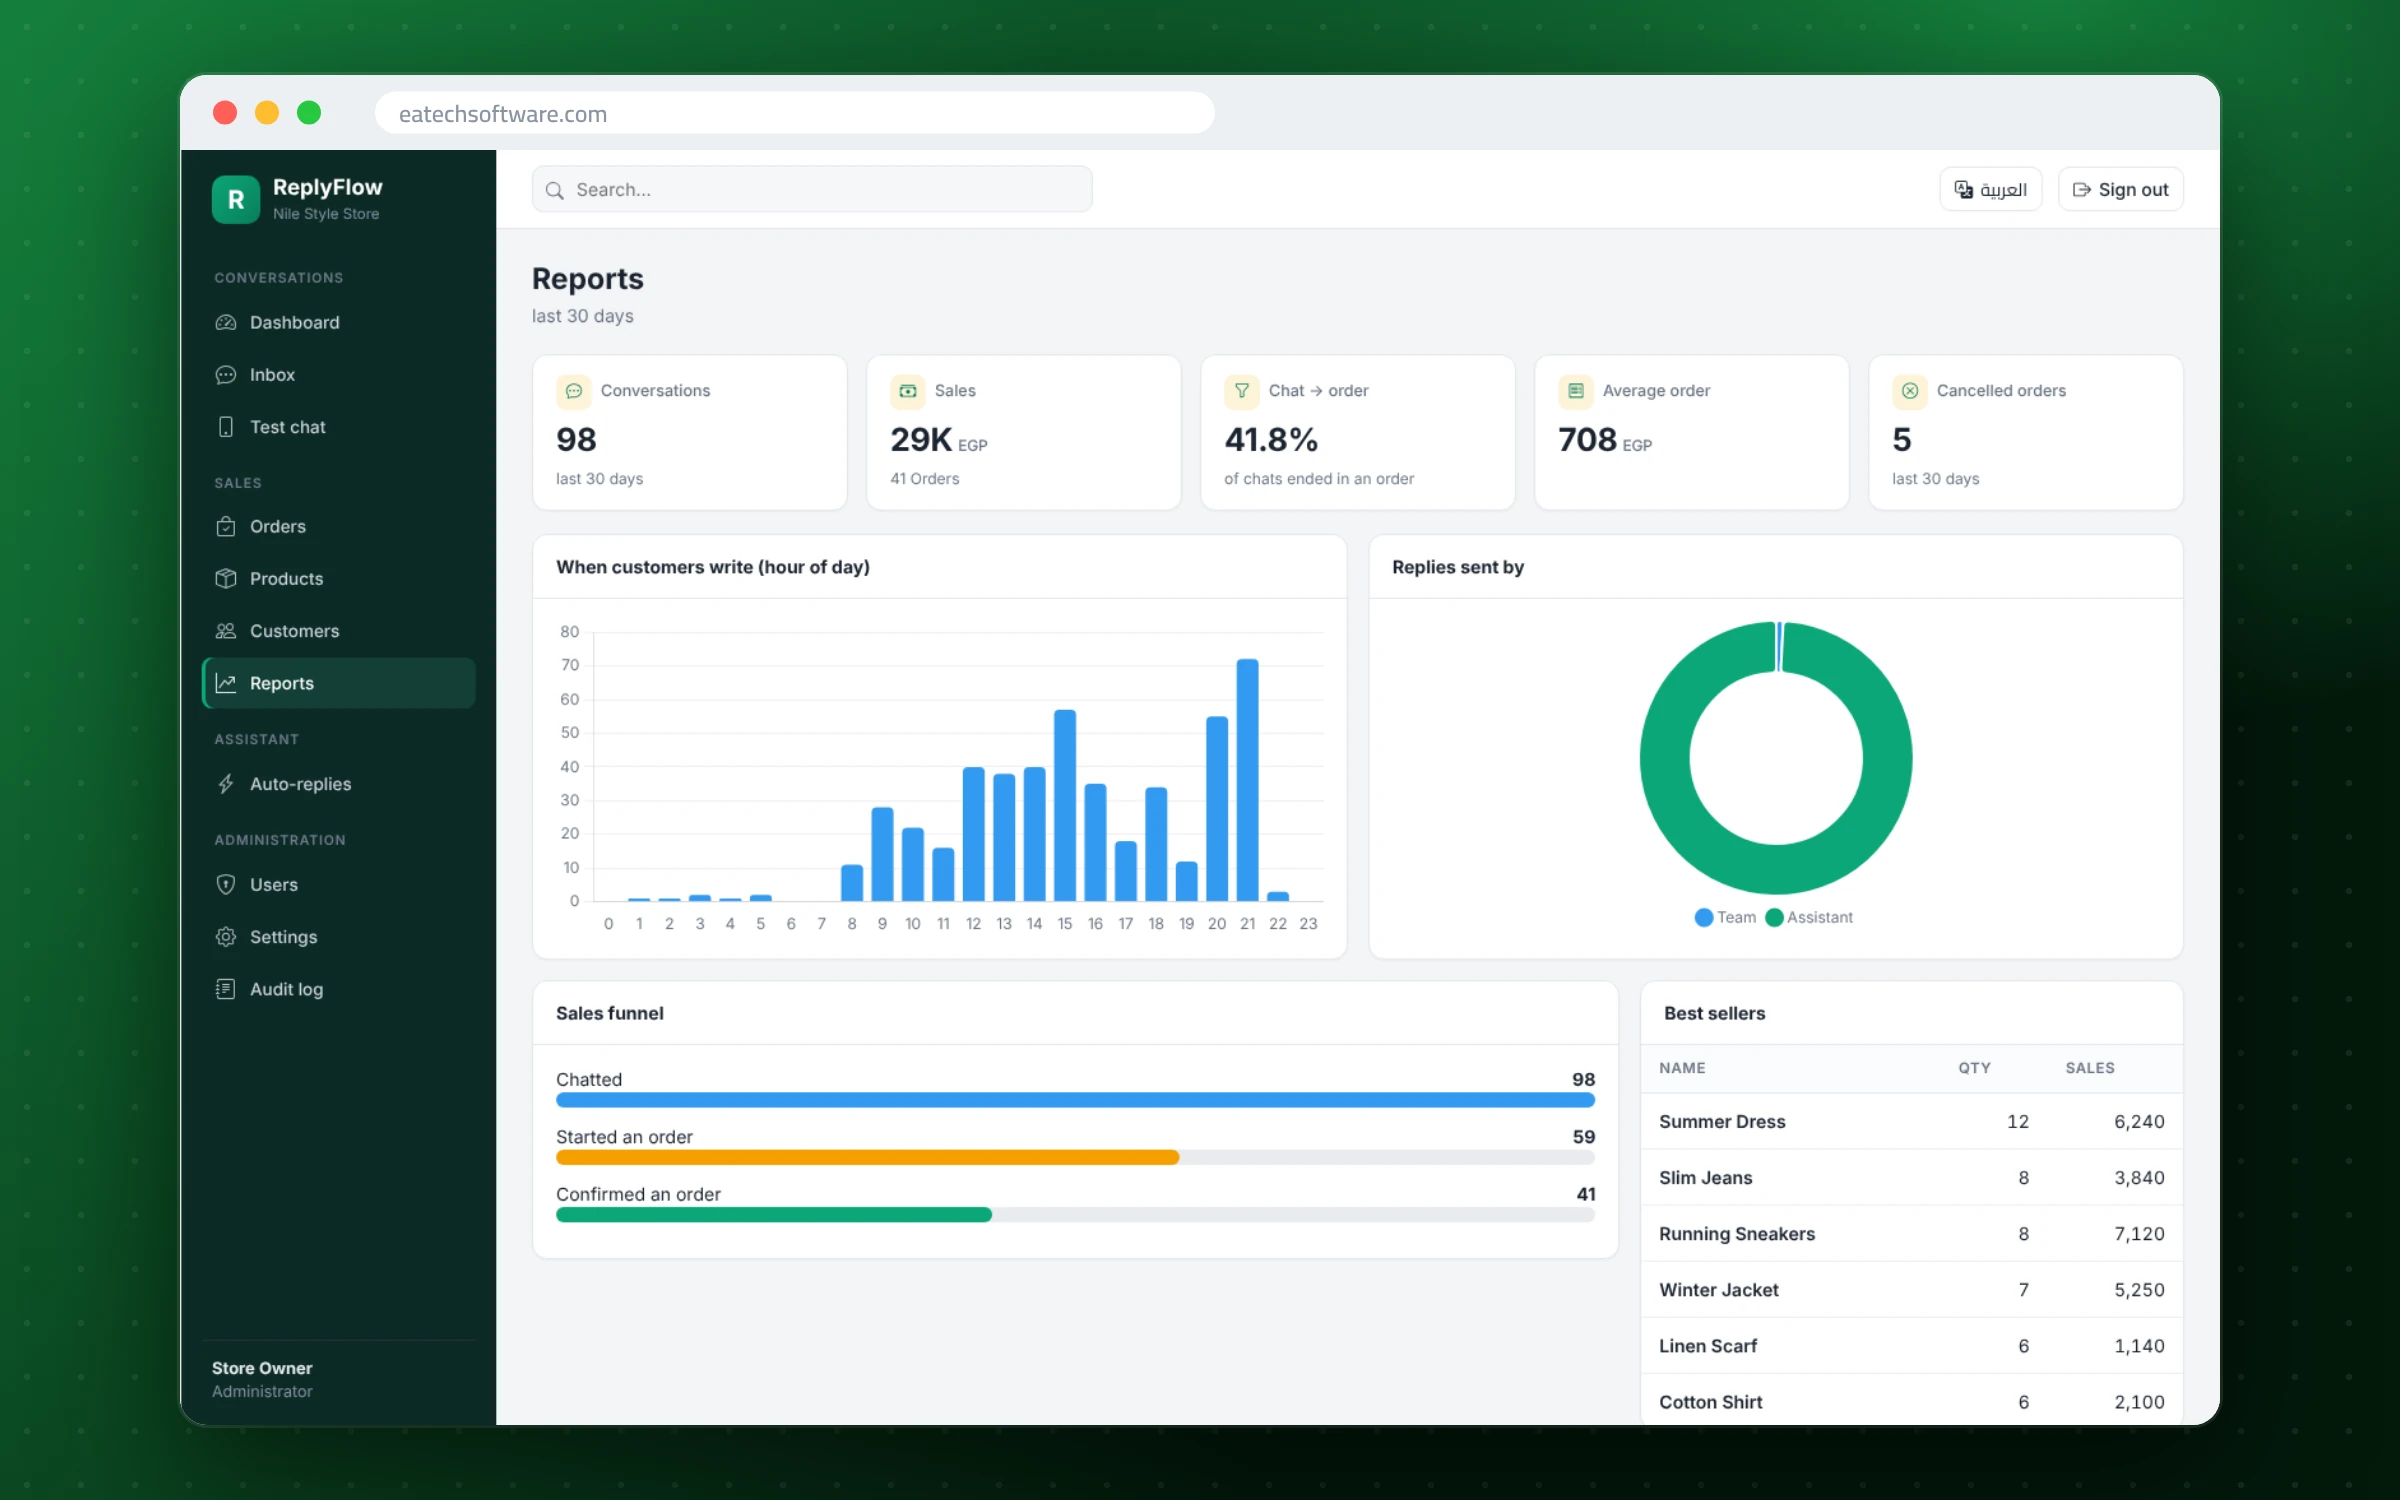This screenshot has height=1500, width=2400.
Task: Toggle the Assistant legend in donut chart
Action: click(x=1809, y=917)
